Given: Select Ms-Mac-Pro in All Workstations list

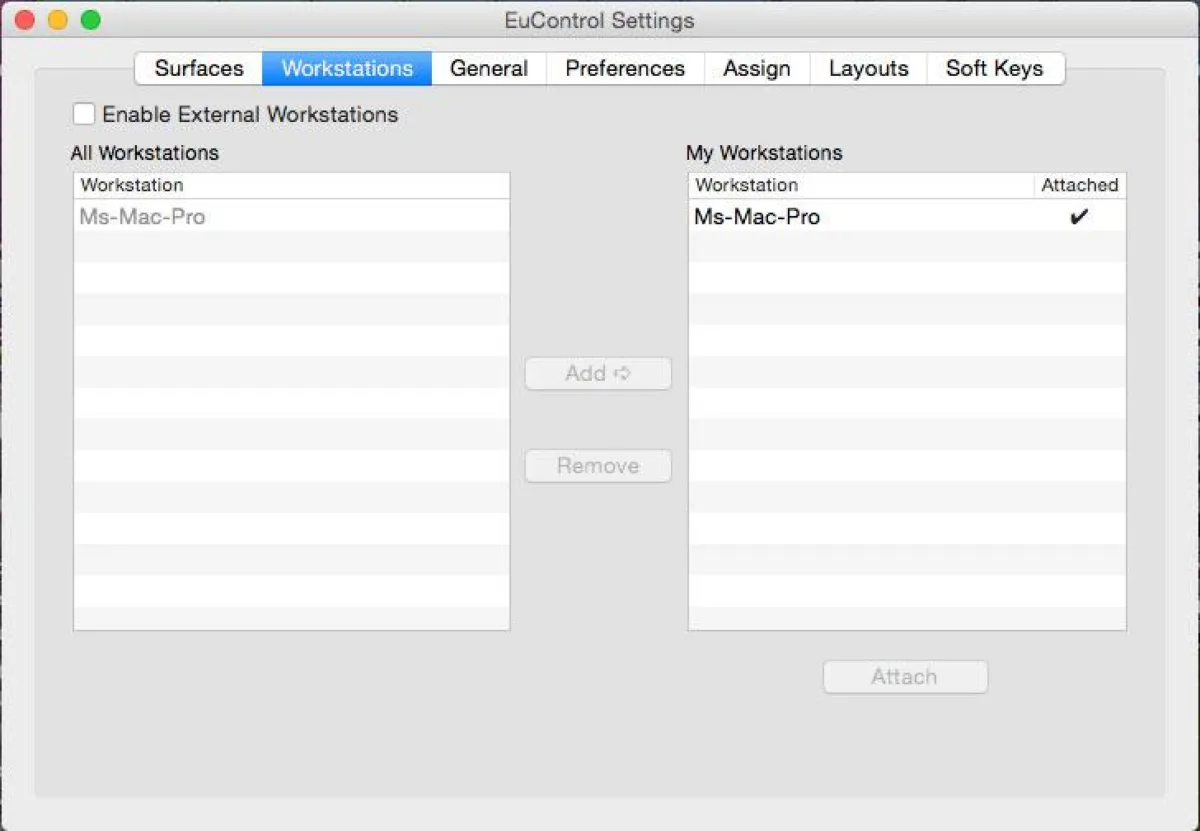Looking at the screenshot, I should [292, 216].
